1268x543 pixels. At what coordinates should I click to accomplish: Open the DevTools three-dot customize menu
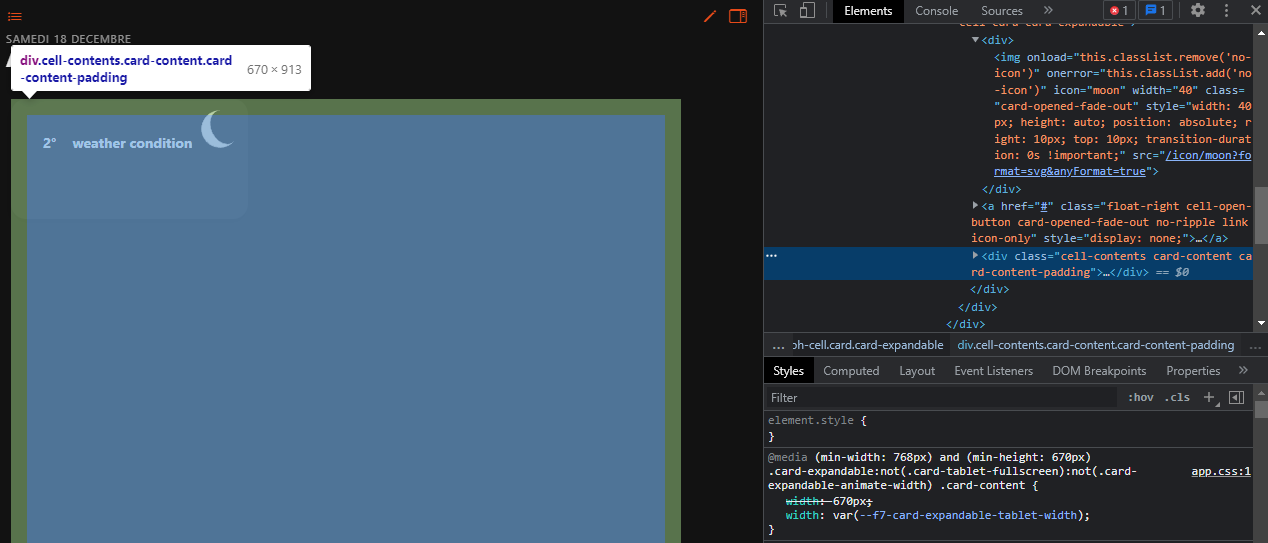click(1226, 11)
